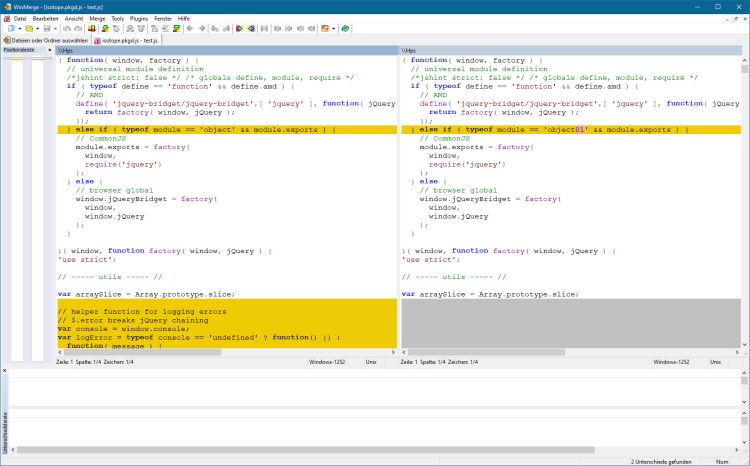Click the Refresh icon at toolbar end

tap(345, 29)
